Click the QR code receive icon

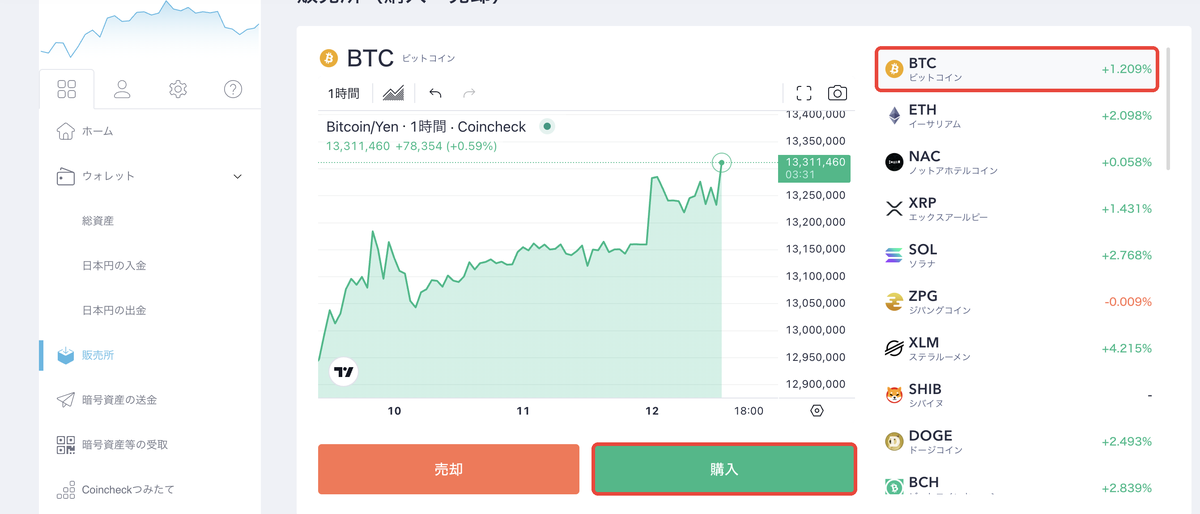pyautogui.click(x=66, y=444)
